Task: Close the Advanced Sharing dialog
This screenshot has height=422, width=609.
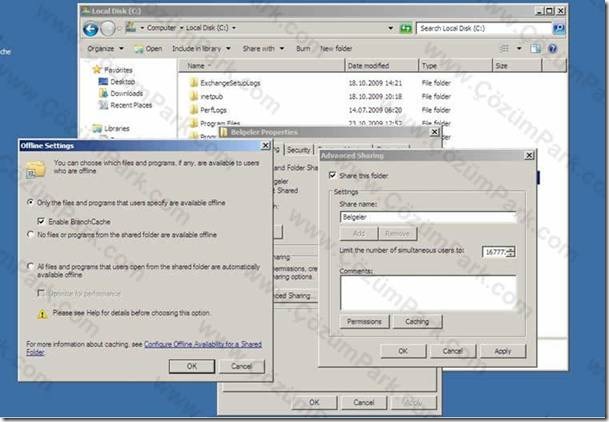Action: click(529, 155)
